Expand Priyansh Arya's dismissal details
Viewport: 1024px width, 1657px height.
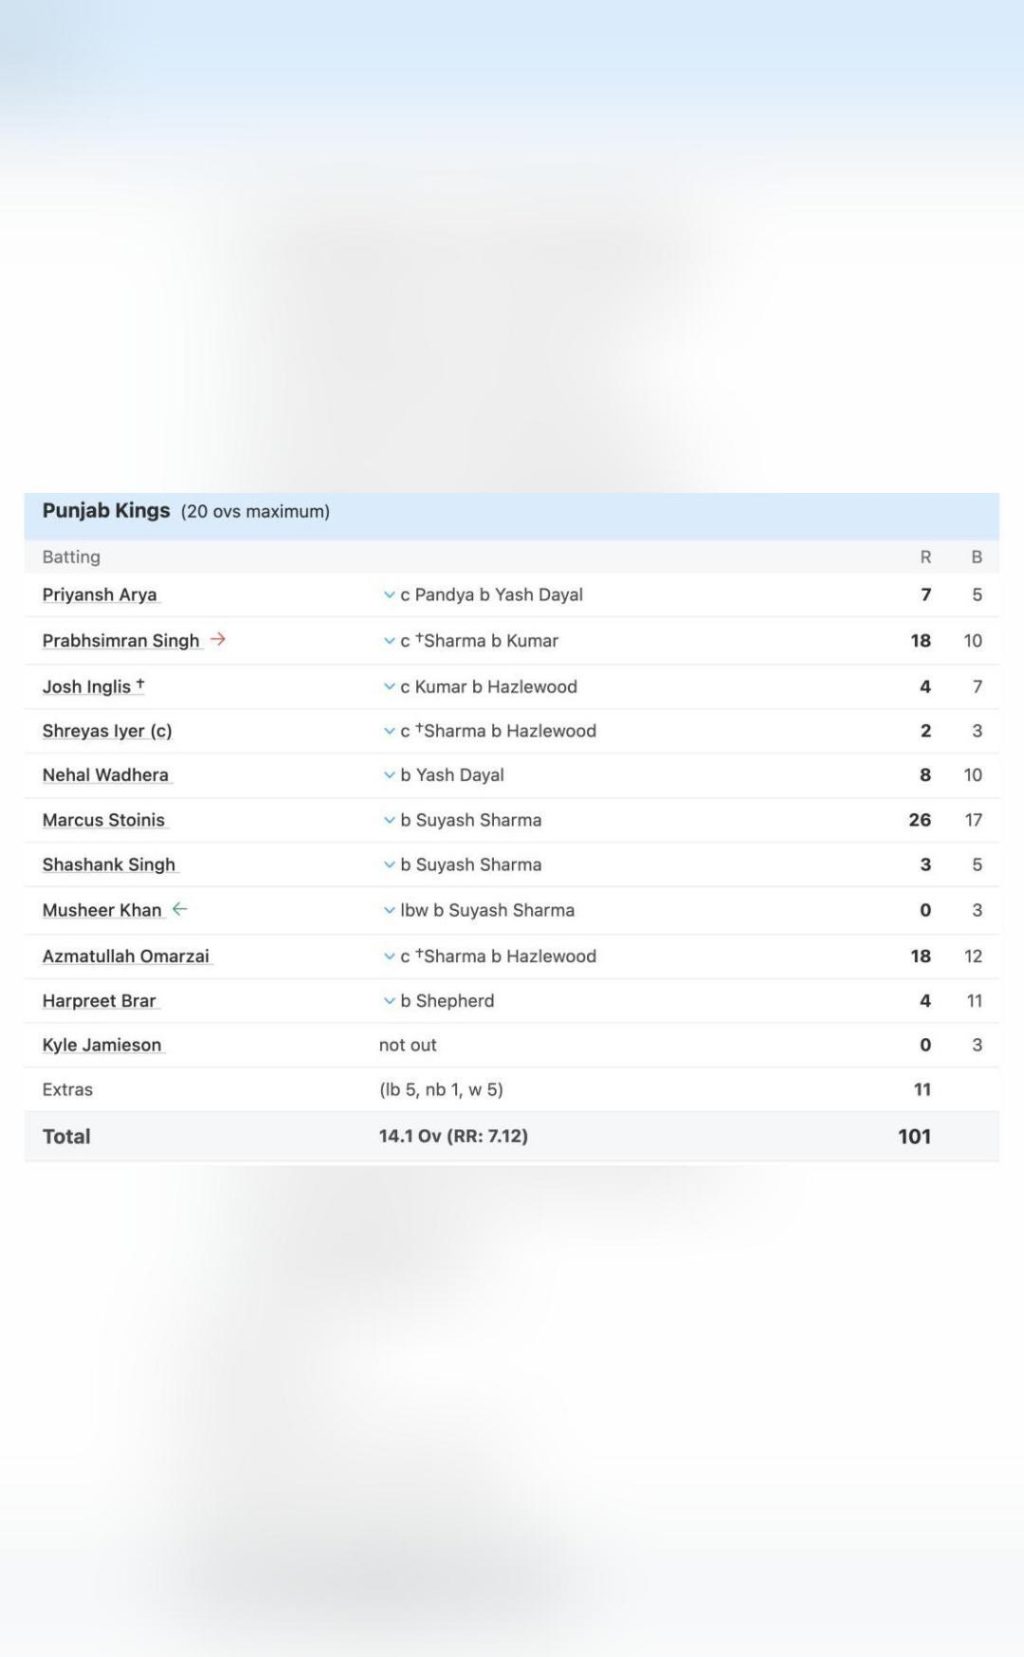pos(389,595)
